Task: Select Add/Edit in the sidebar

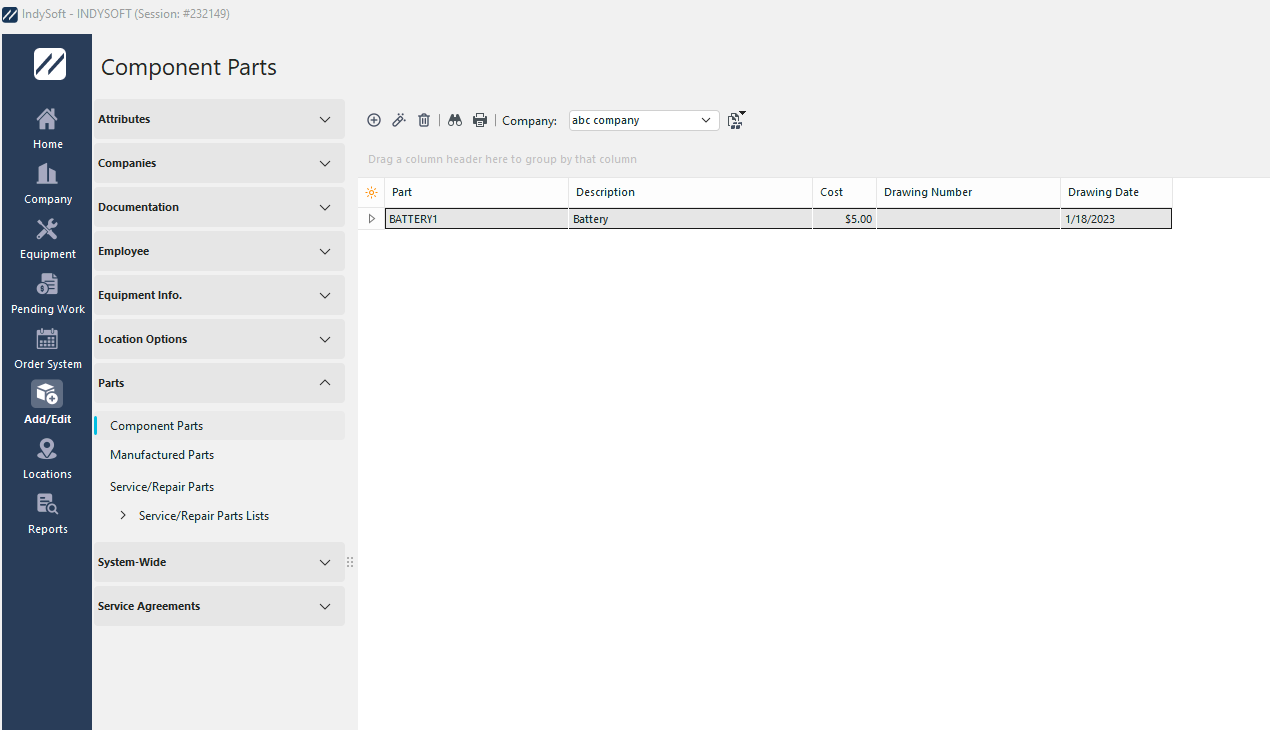Action: point(47,403)
